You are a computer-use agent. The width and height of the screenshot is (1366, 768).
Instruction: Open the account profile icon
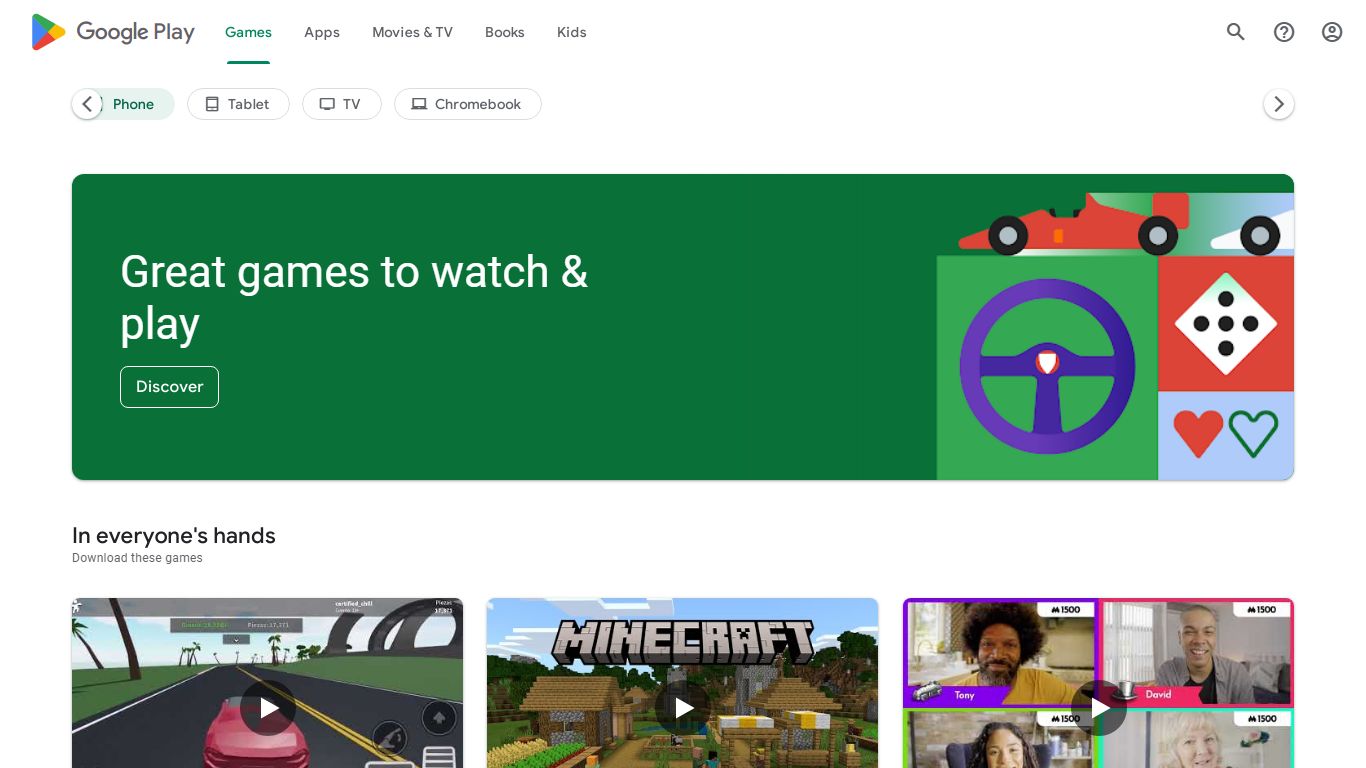point(1332,32)
